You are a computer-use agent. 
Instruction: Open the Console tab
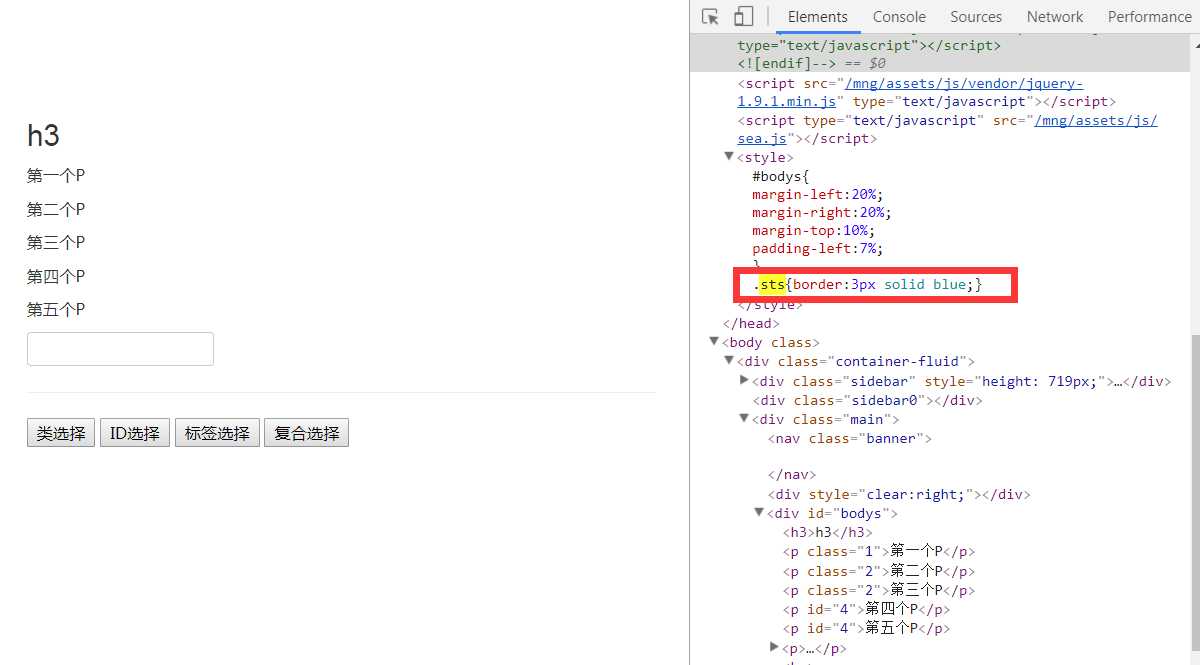pos(899,17)
